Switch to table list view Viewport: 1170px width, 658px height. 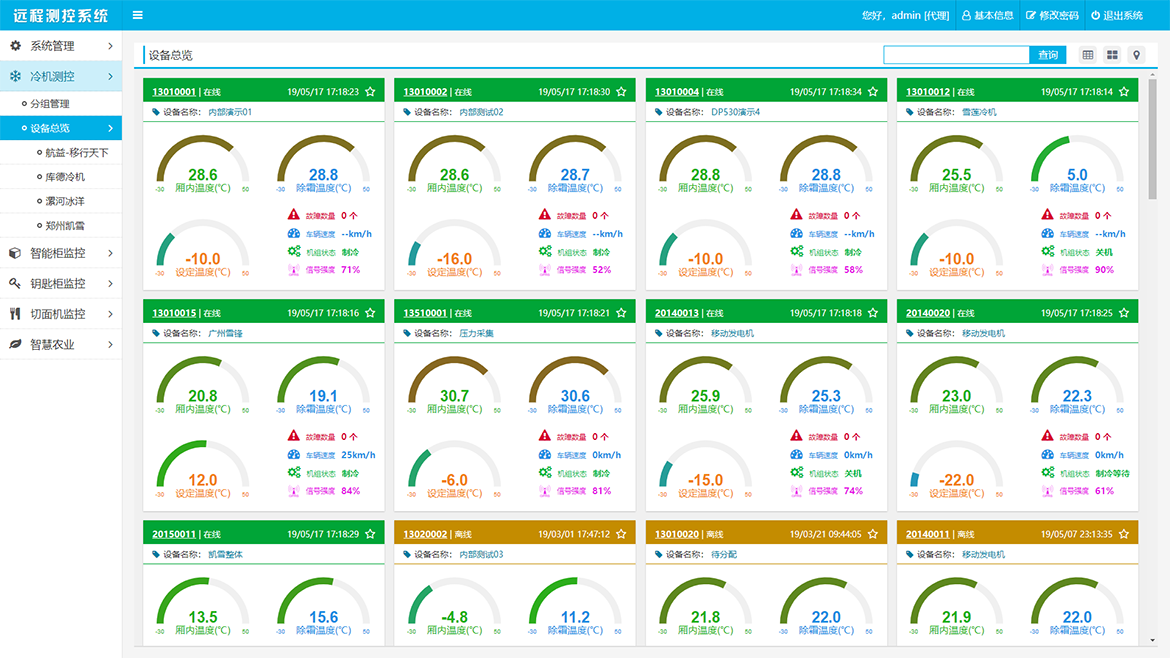(1088, 55)
